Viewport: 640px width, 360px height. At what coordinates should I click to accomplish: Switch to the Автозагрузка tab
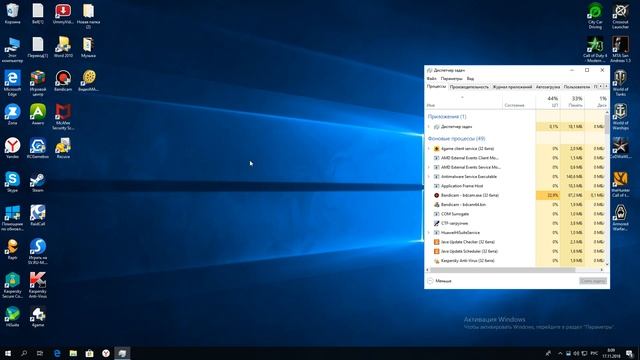pyautogui.click(x=548, y=87)
